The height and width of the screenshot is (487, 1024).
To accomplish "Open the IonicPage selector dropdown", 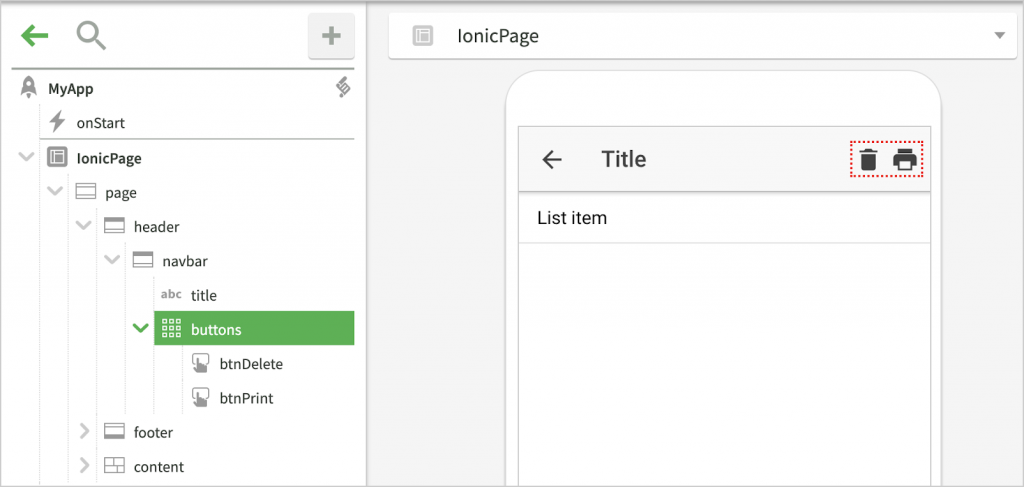I will tap(999, 36).
